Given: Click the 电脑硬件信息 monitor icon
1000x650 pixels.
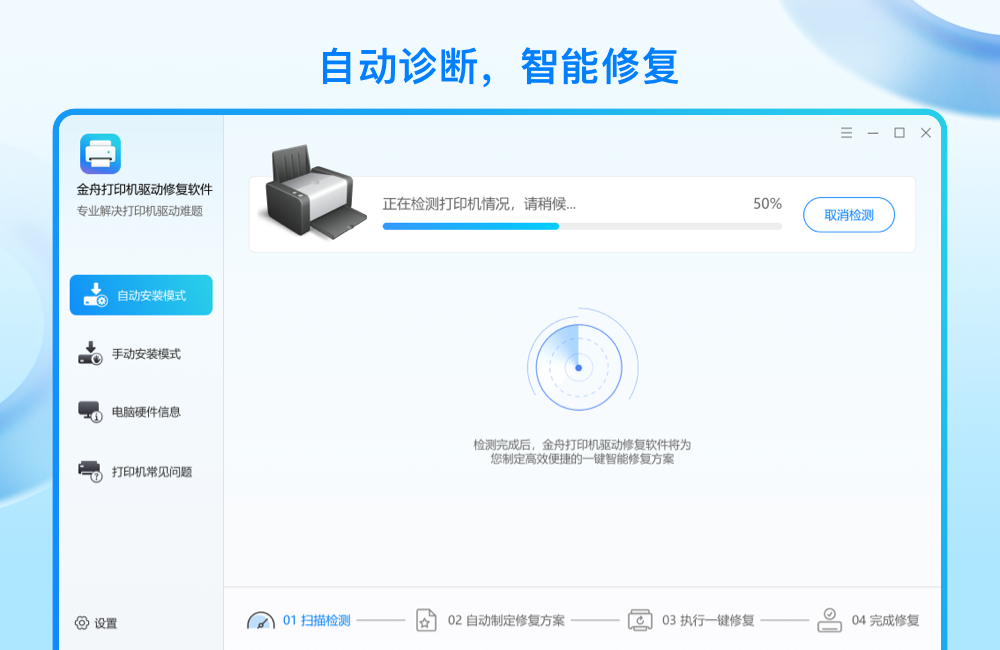Looking at the screenshot, I should coord(90,412).
